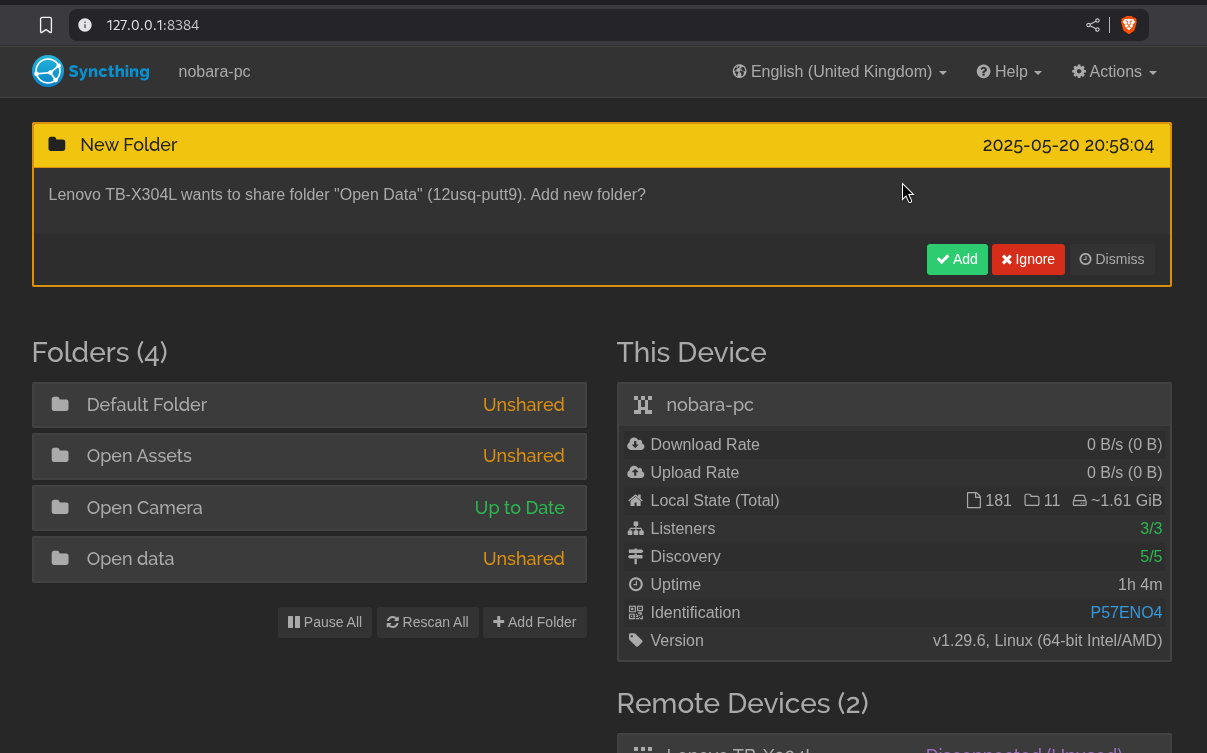Viewport: 1207px width, 753px height.
Task: Click the Remote Devices (2) heading
Action: (x=743, y=703)
